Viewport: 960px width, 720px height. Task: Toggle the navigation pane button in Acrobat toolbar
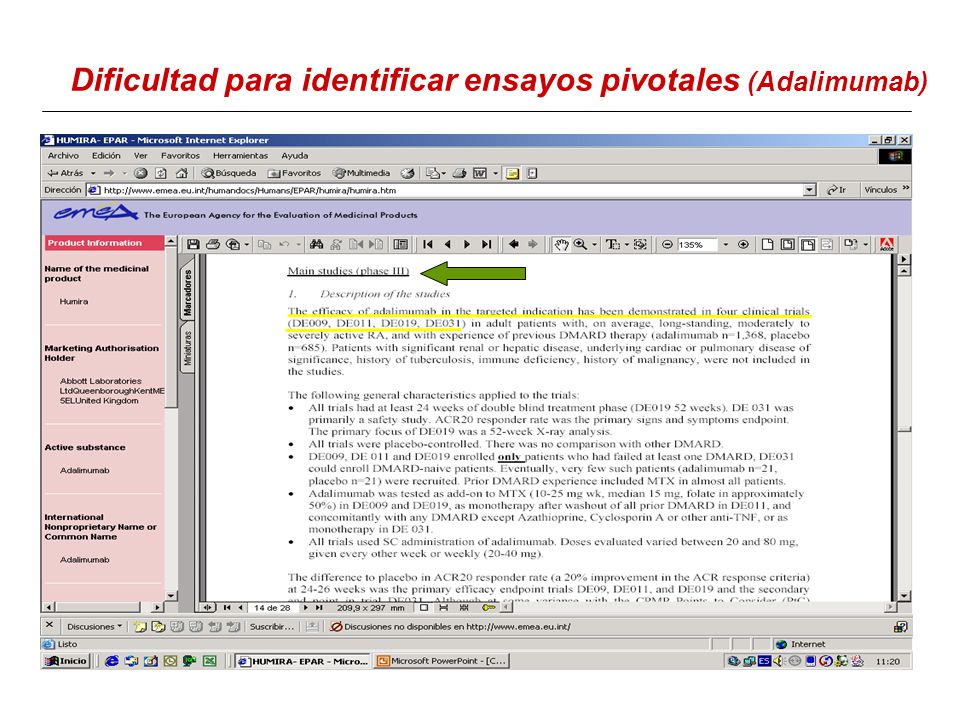[400, 244]
